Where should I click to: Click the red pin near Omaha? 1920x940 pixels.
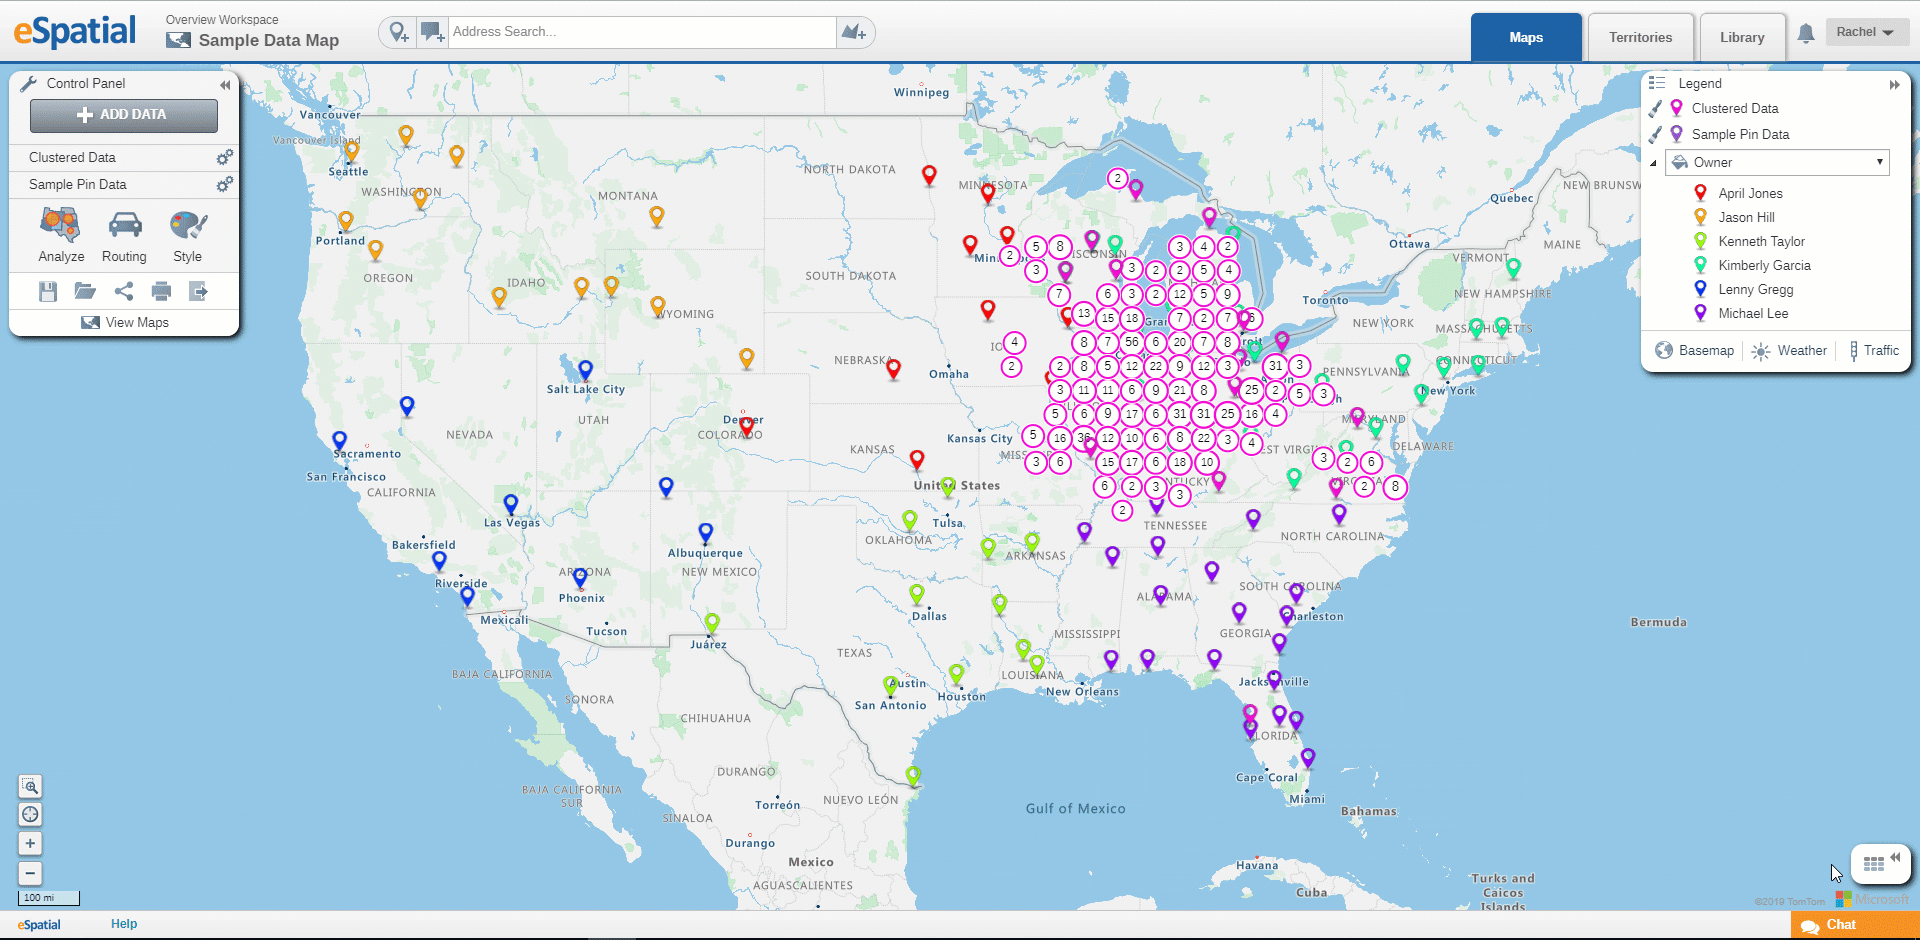[x=893, y=370]
